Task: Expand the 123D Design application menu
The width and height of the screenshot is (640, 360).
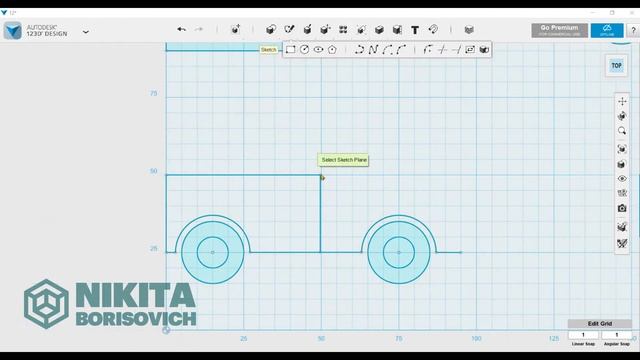Action: (86, 31)
